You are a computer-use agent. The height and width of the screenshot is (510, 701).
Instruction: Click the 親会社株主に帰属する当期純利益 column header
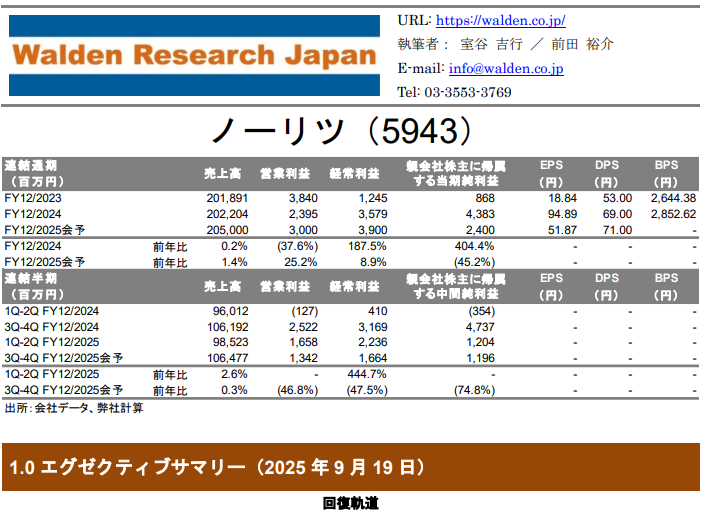456,173
